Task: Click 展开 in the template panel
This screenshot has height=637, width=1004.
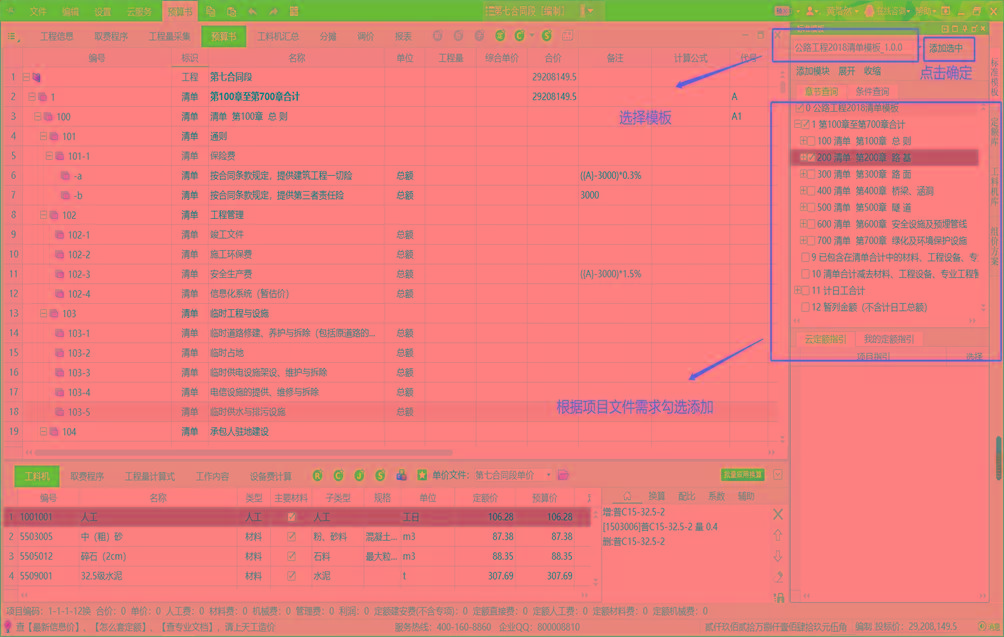Action: click(846, 71)
